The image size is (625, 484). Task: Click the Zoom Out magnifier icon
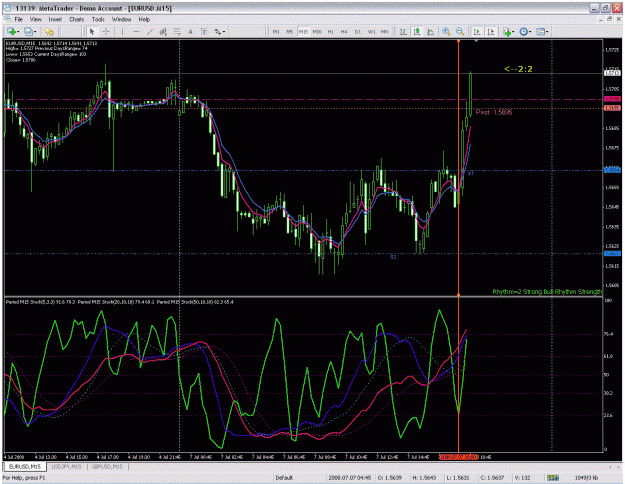click(x=460, y=31)
